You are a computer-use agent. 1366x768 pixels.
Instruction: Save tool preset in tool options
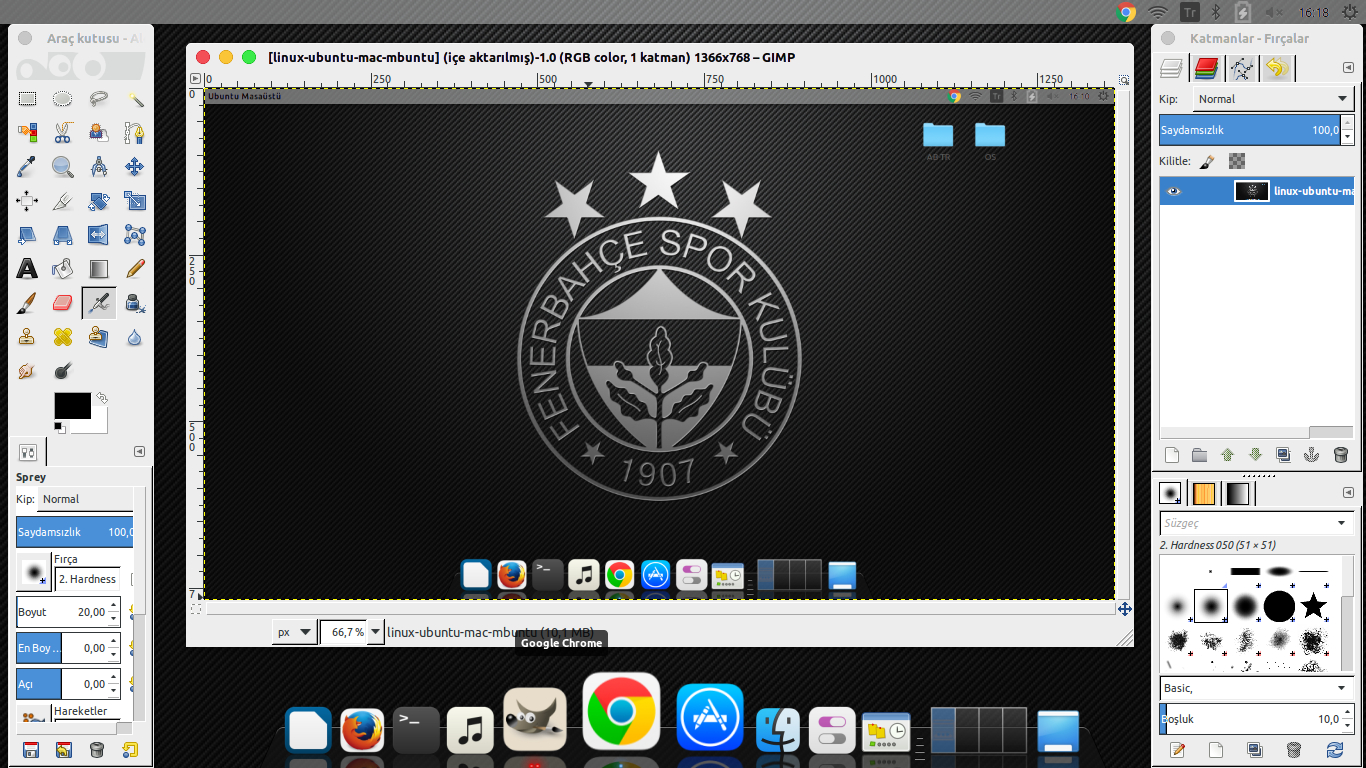(x=30, y=750)
